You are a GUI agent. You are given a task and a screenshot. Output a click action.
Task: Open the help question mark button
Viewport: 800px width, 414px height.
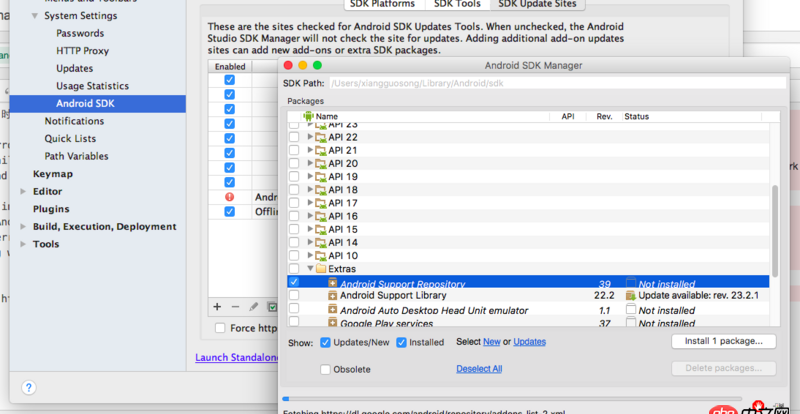tap(29, 387)
